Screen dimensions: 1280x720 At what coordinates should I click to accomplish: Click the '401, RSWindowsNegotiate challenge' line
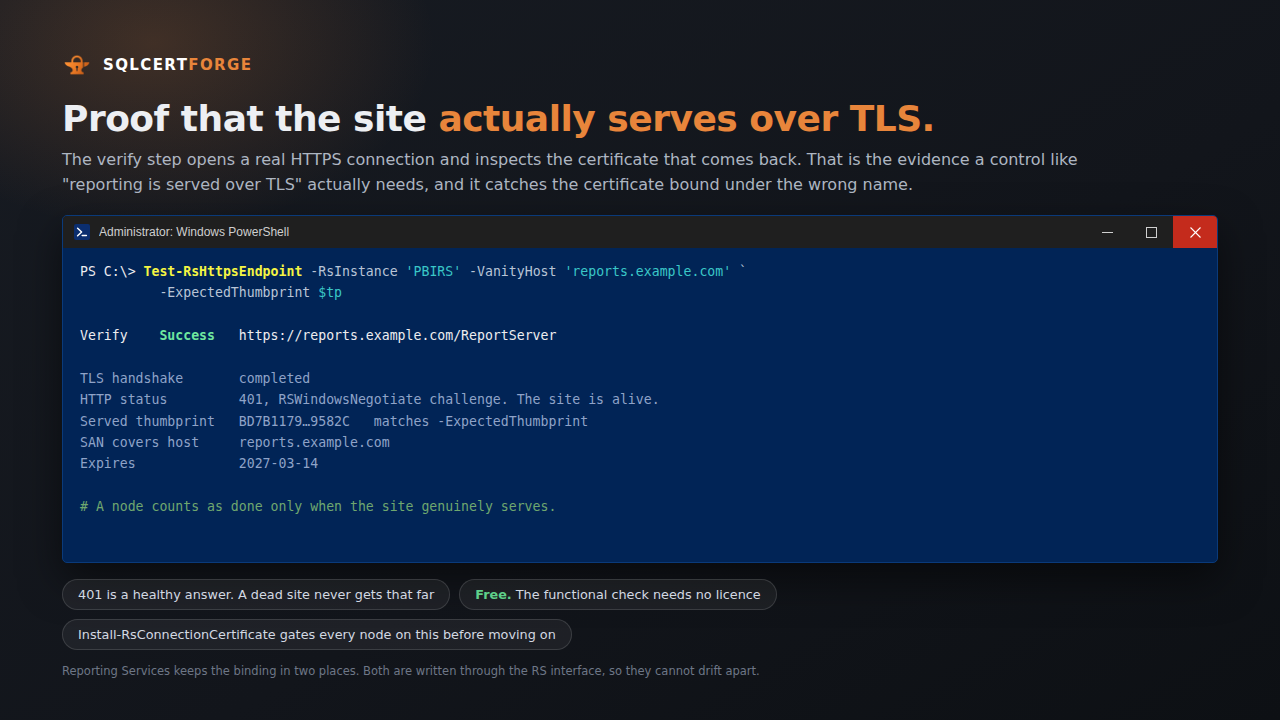pyautogui.click(x=449, y=399)
